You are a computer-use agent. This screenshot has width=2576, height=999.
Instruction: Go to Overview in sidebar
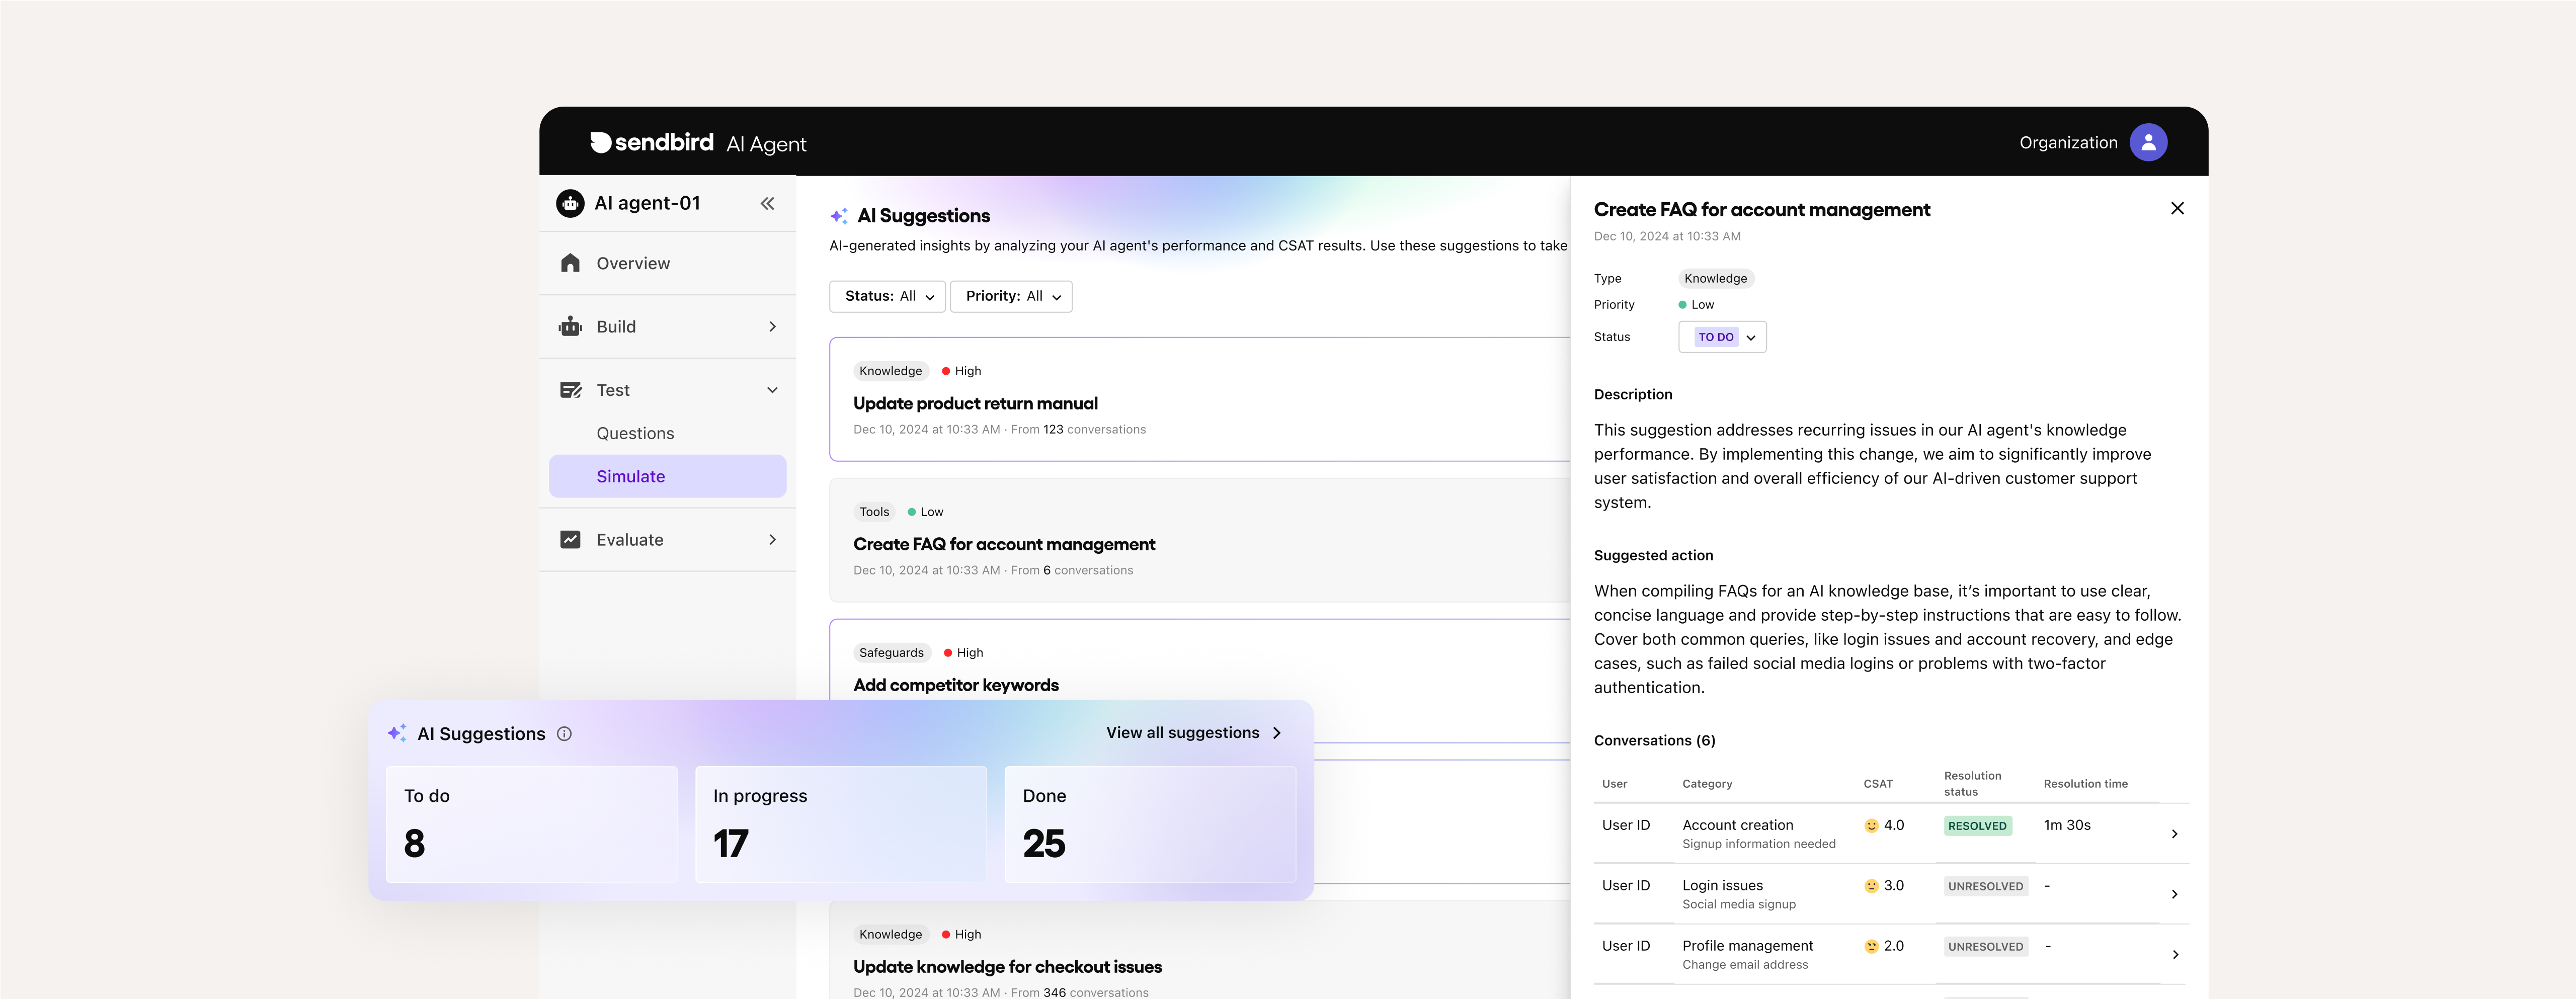(x=667, y=263)
